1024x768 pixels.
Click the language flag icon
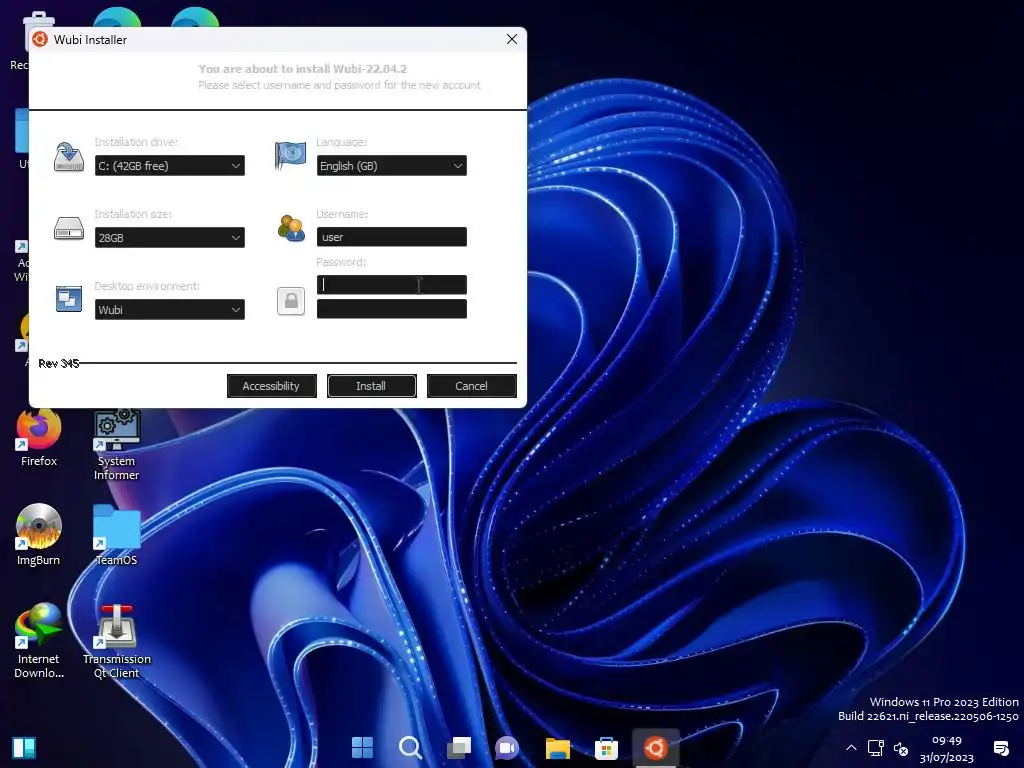click(291, 155)
